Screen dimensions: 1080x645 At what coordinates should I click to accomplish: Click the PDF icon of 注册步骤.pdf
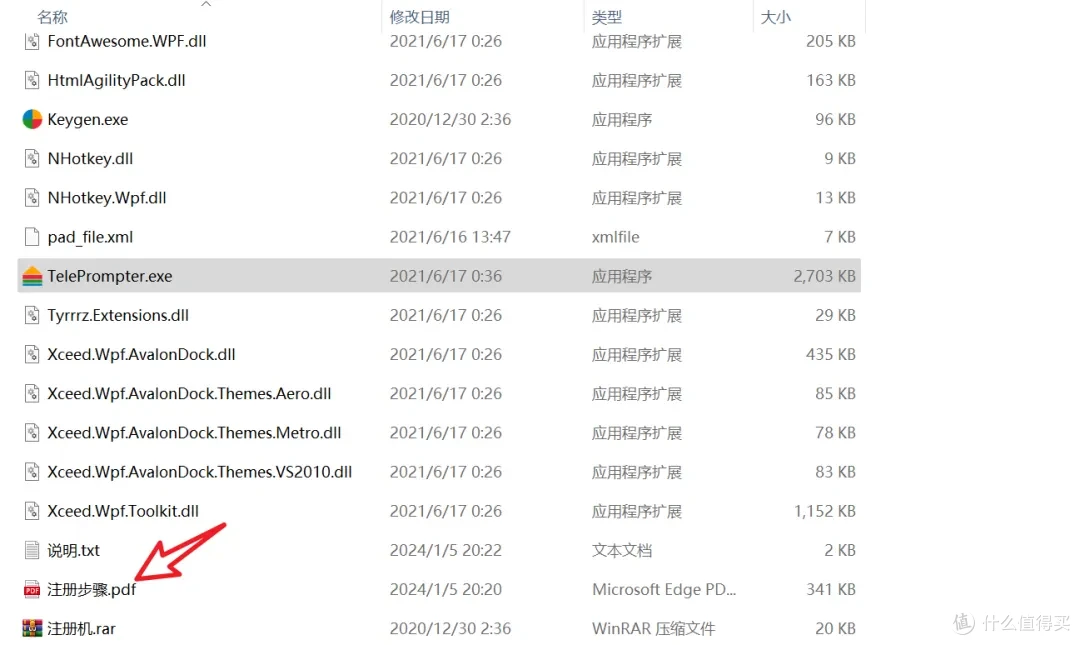coord(32,589)
